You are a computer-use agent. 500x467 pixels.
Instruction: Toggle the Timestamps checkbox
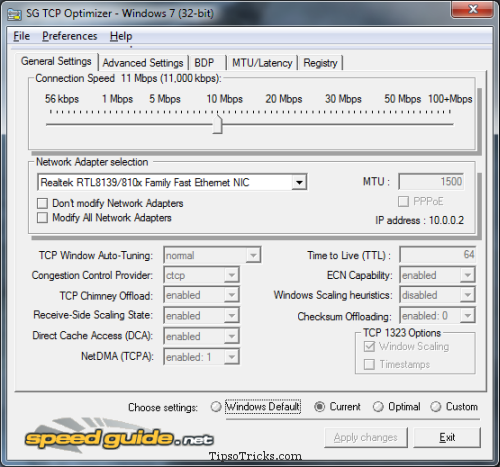(x=369, y=364)
